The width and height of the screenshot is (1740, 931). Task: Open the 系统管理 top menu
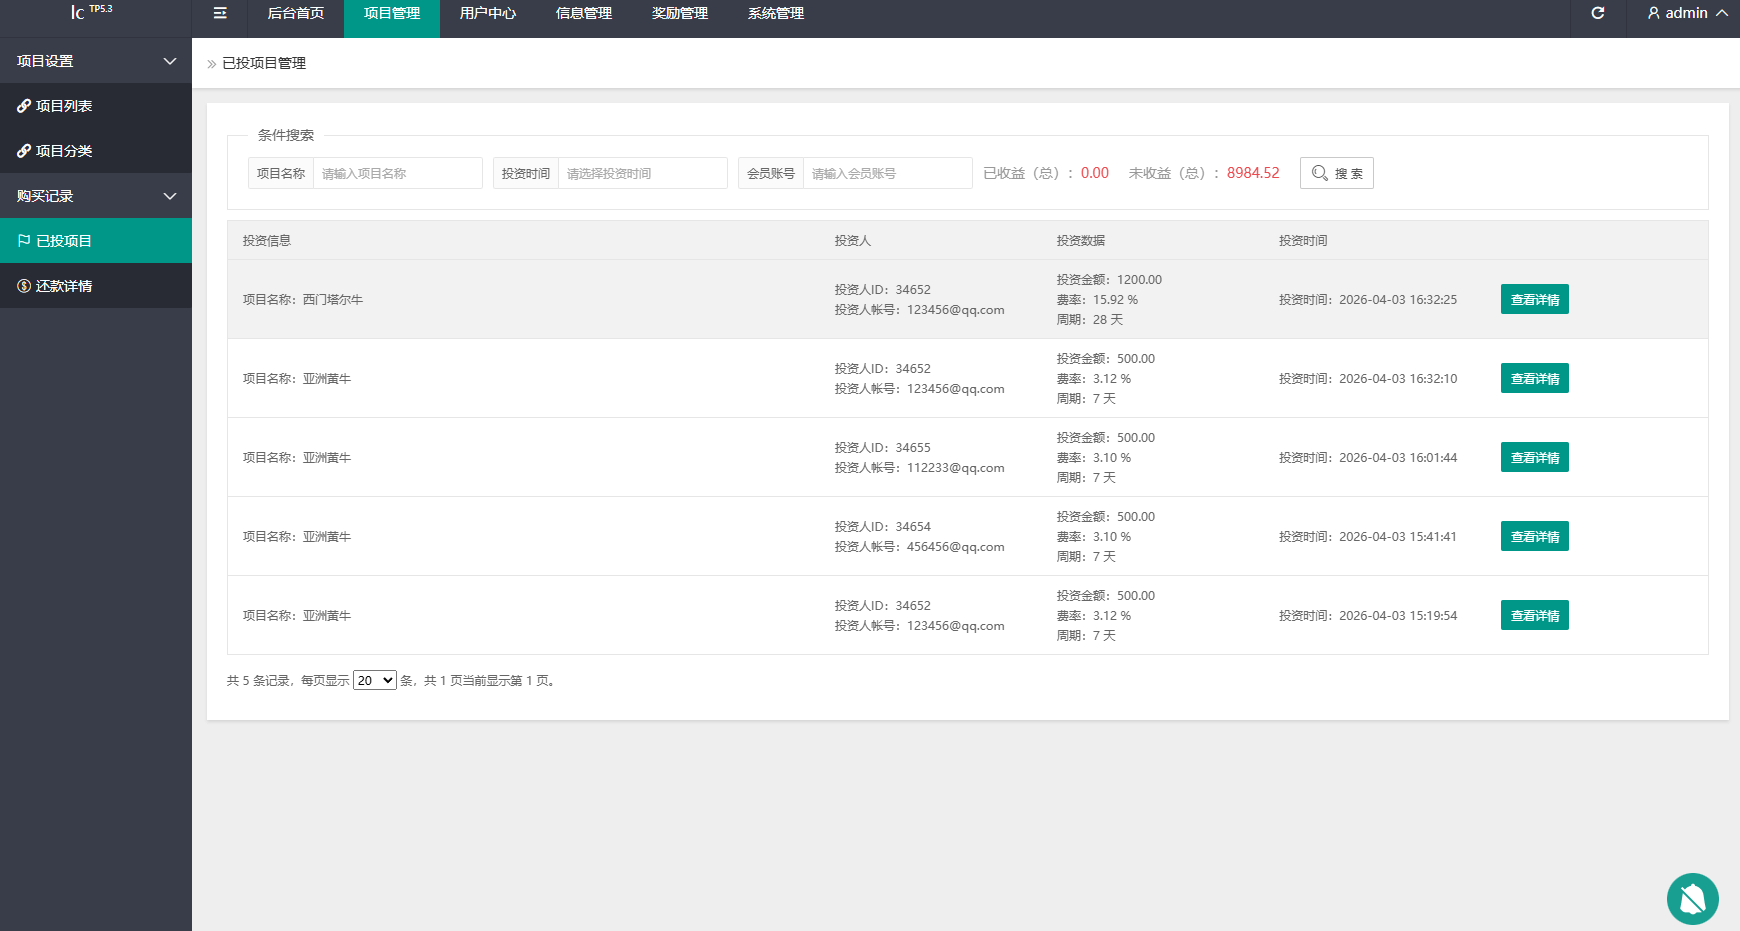776,14
